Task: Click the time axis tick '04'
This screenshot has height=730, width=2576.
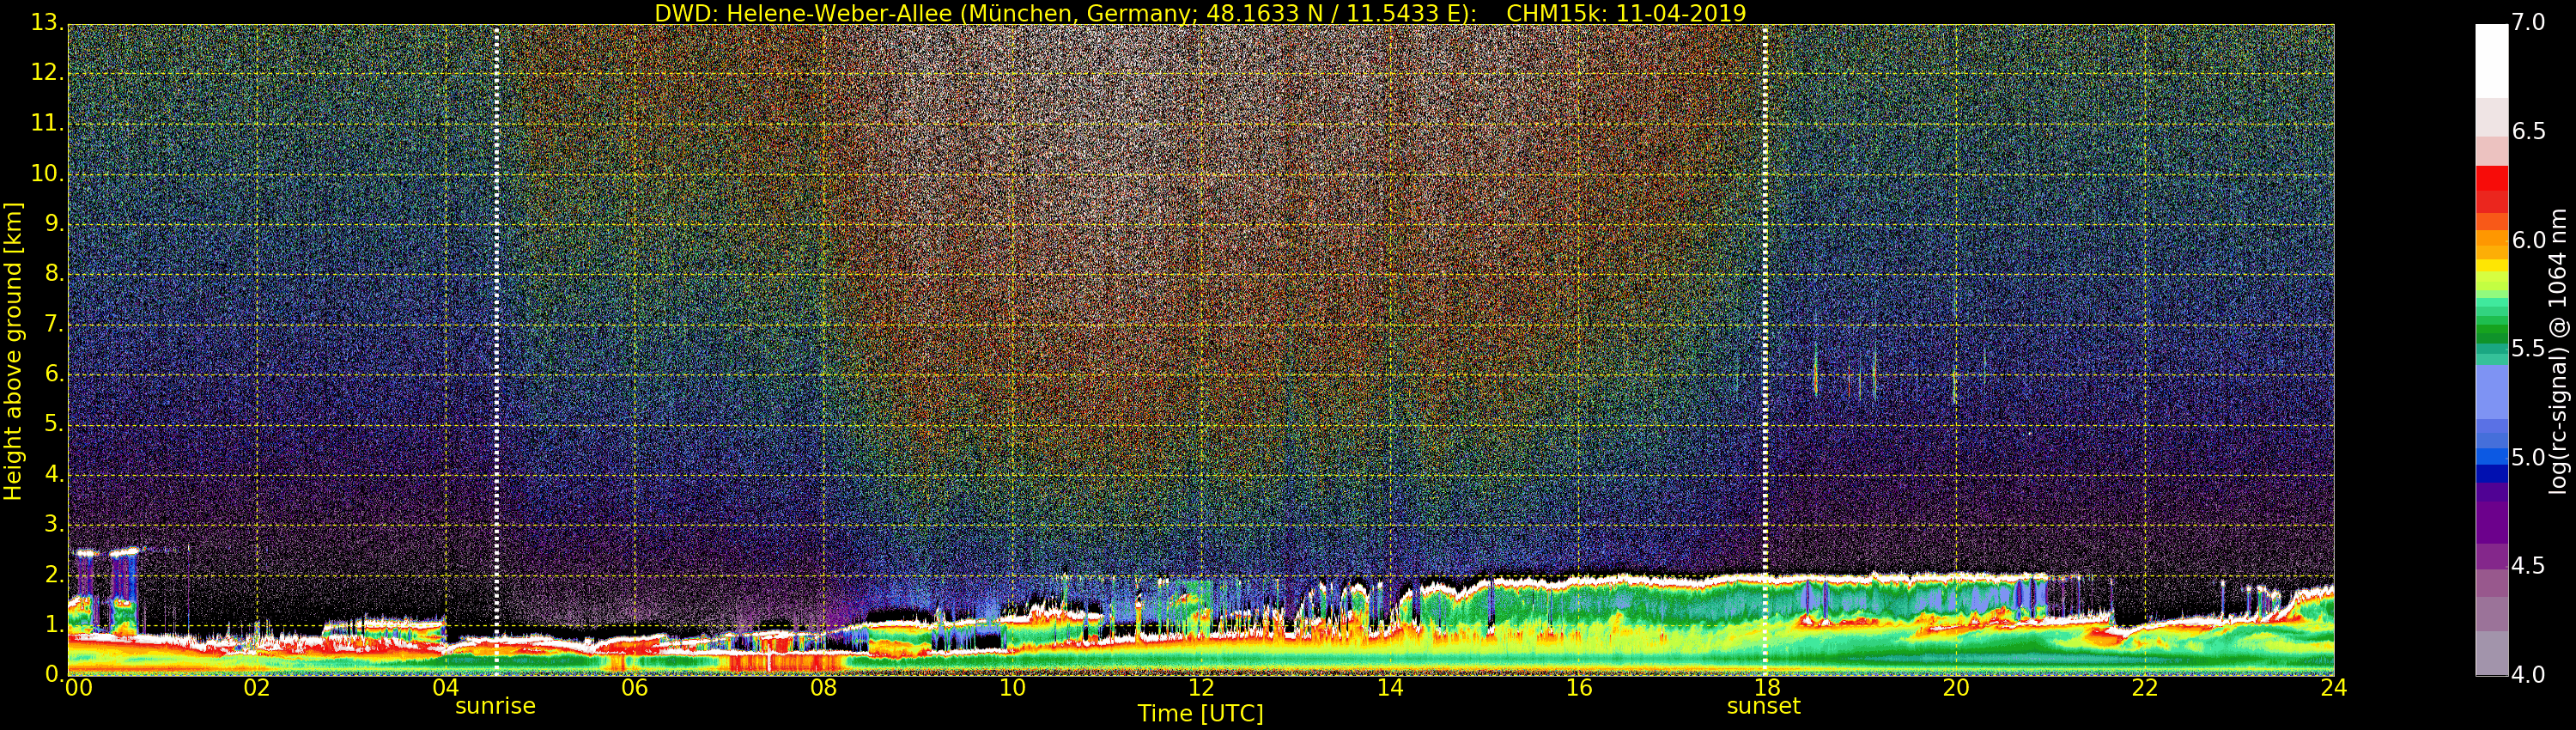Action: click(445, 688)
